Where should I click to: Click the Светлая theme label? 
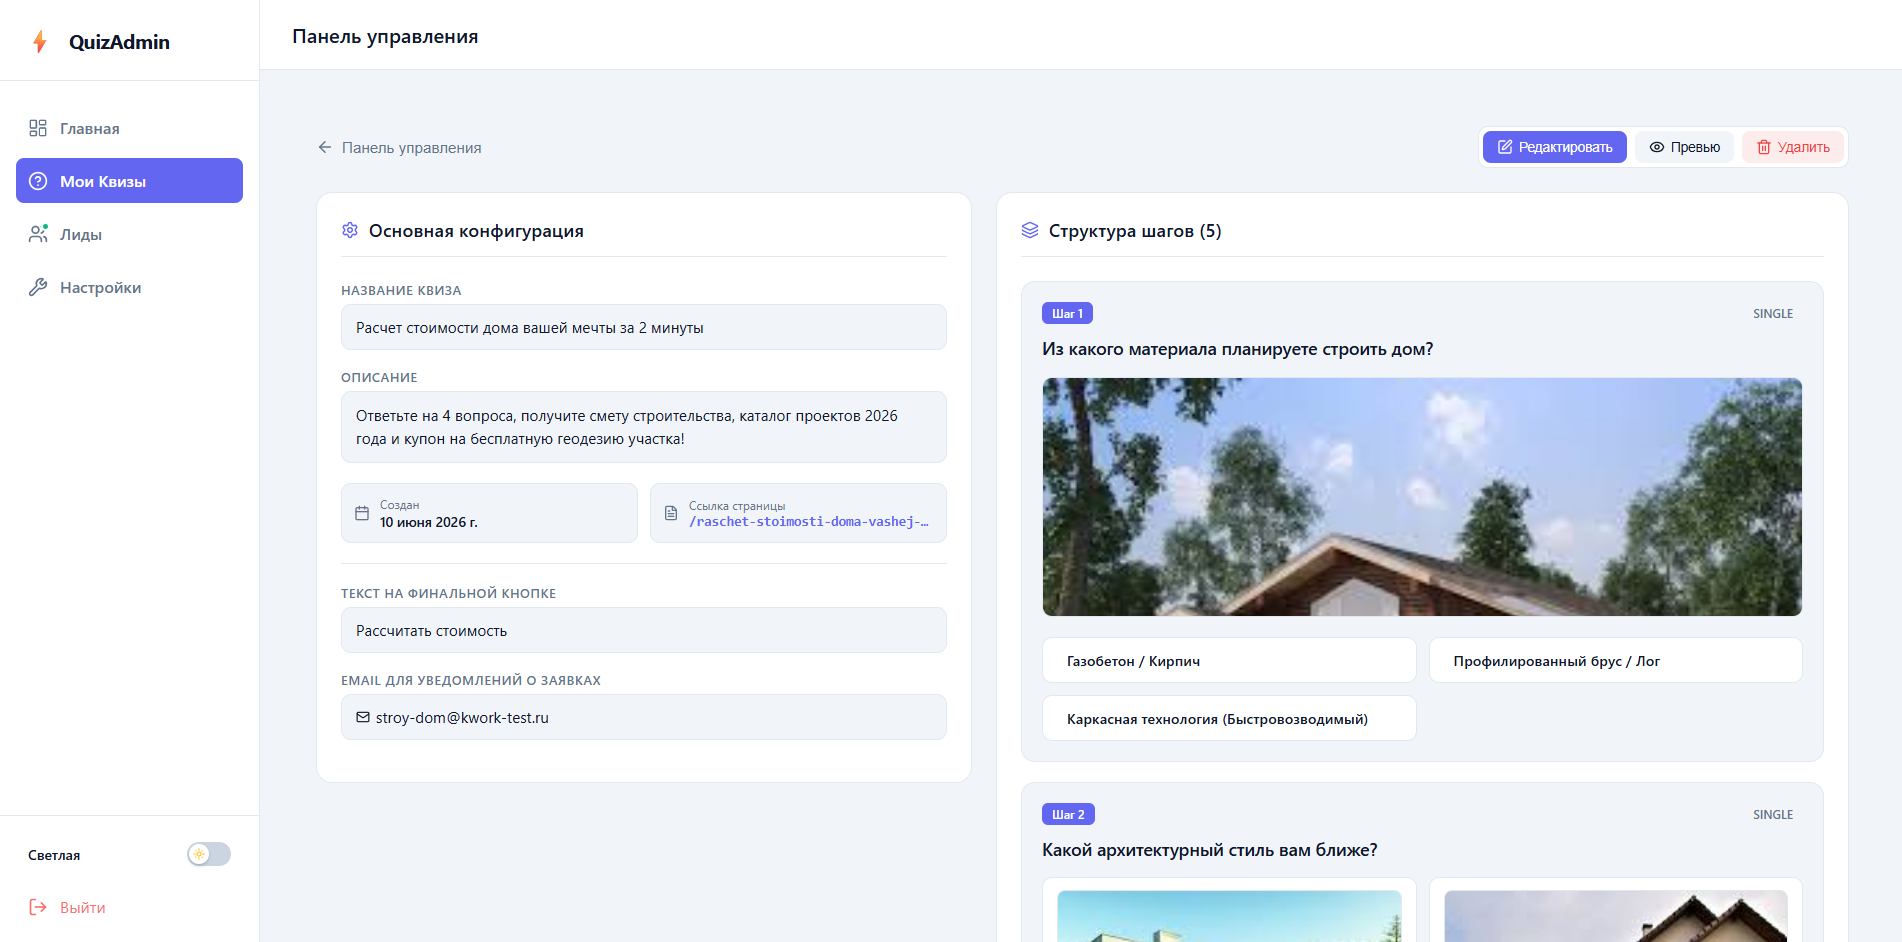pyautogui.click(x=54, y=855)
